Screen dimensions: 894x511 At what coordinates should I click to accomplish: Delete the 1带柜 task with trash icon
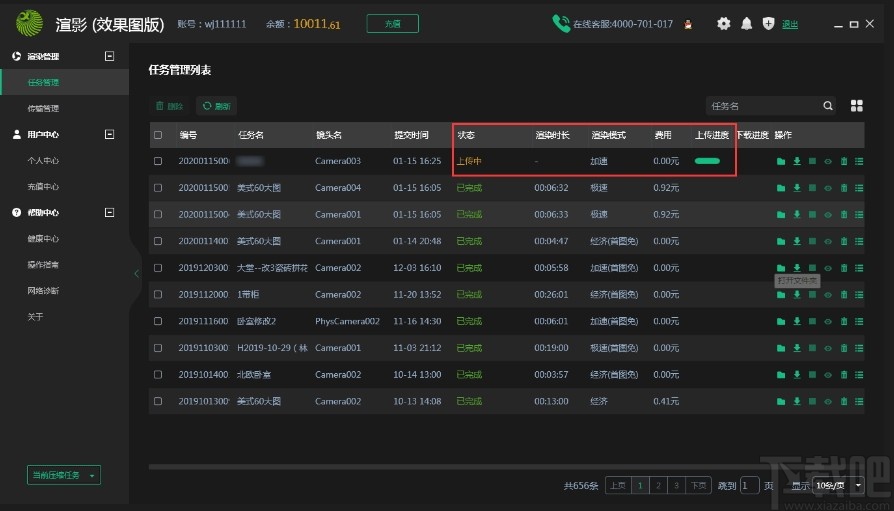coord(844,295)
